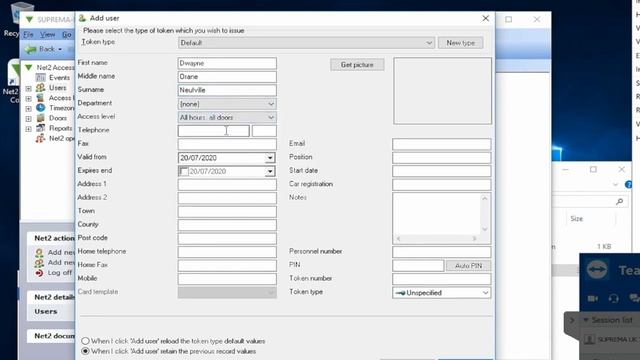Click the Log off icon in Net2 actions

pyautogui.click(x=39, y=273)
